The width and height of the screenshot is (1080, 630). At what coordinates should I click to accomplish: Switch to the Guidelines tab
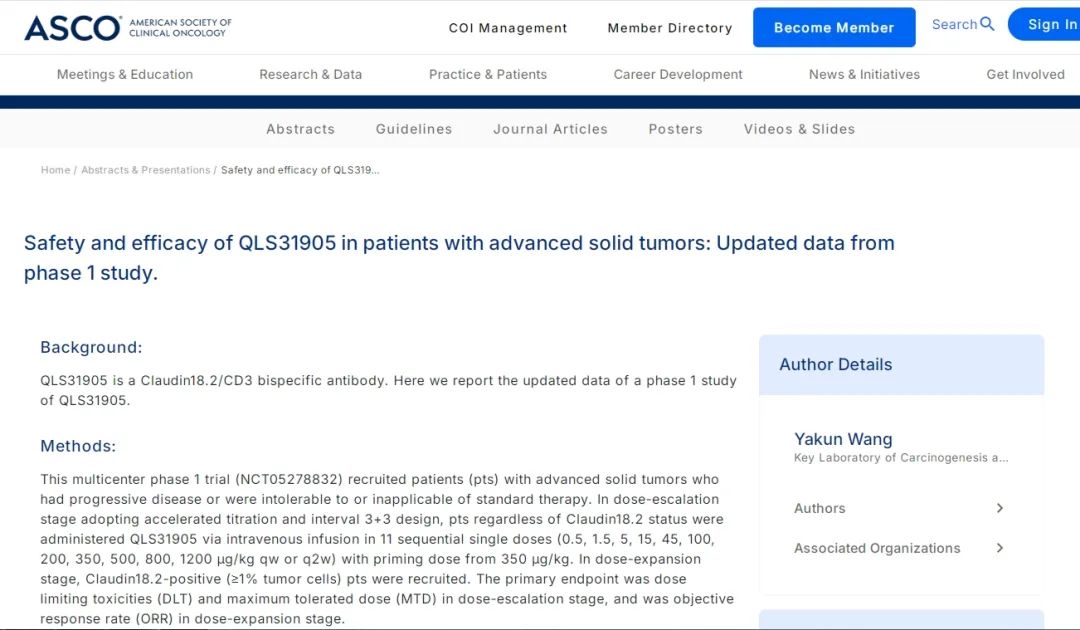point(414,129)
